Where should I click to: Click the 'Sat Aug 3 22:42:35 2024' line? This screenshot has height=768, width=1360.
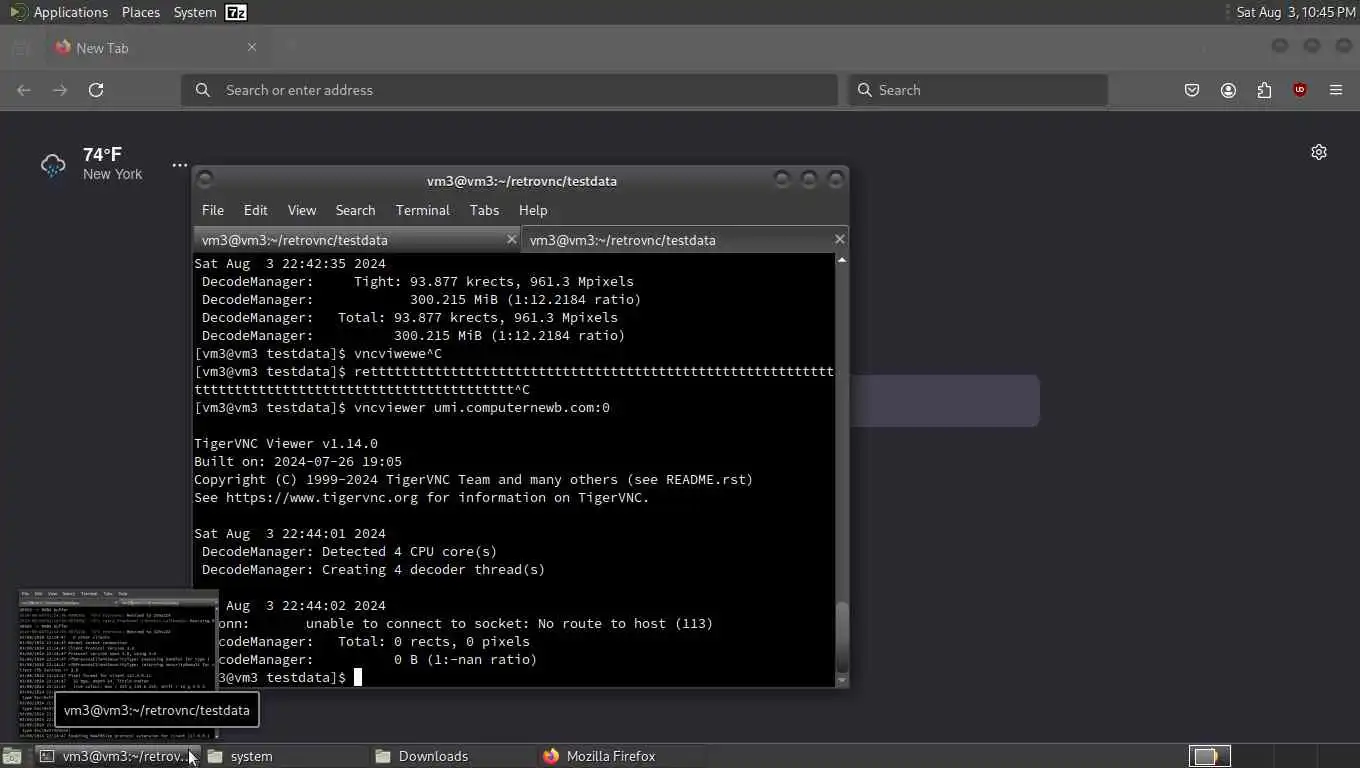290,264
